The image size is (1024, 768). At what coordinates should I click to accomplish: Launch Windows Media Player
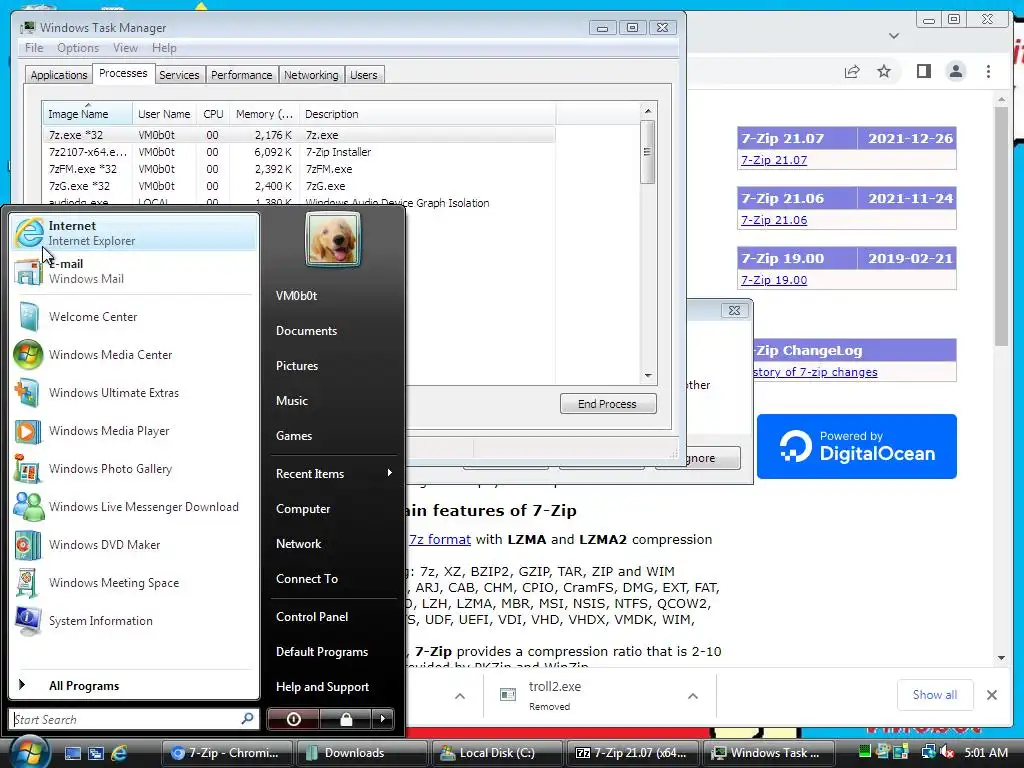[134, 431]
